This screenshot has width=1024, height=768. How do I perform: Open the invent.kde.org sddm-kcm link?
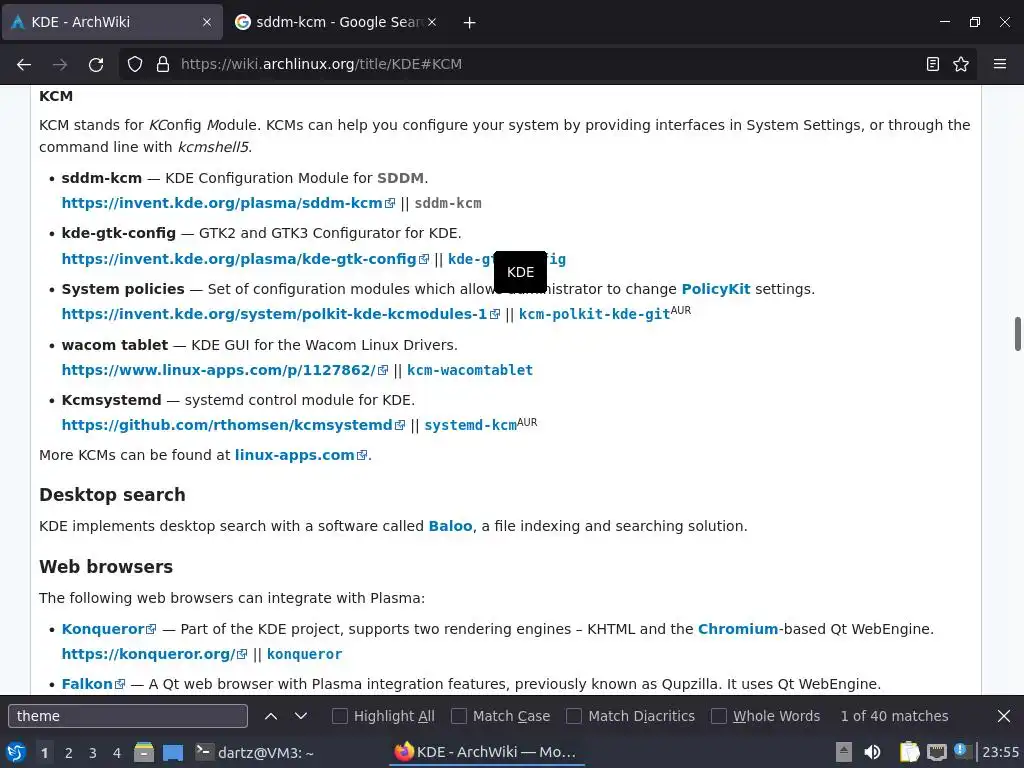[228, 203]
